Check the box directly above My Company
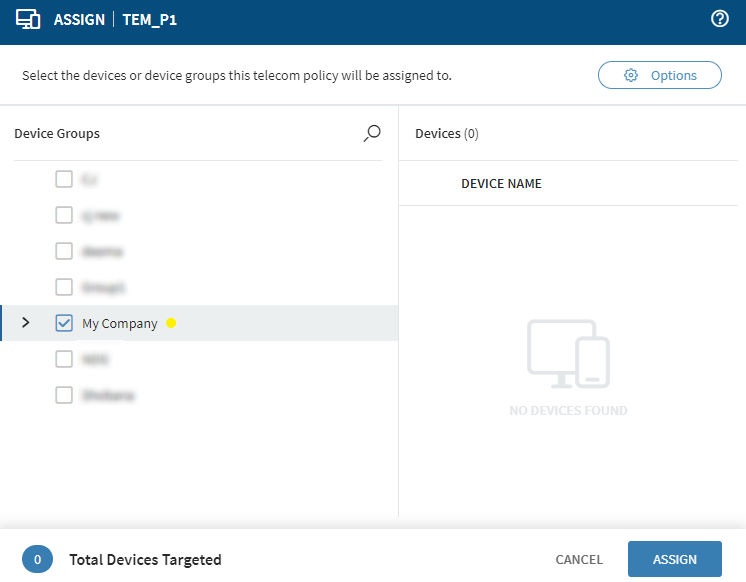 pos(64,287)
